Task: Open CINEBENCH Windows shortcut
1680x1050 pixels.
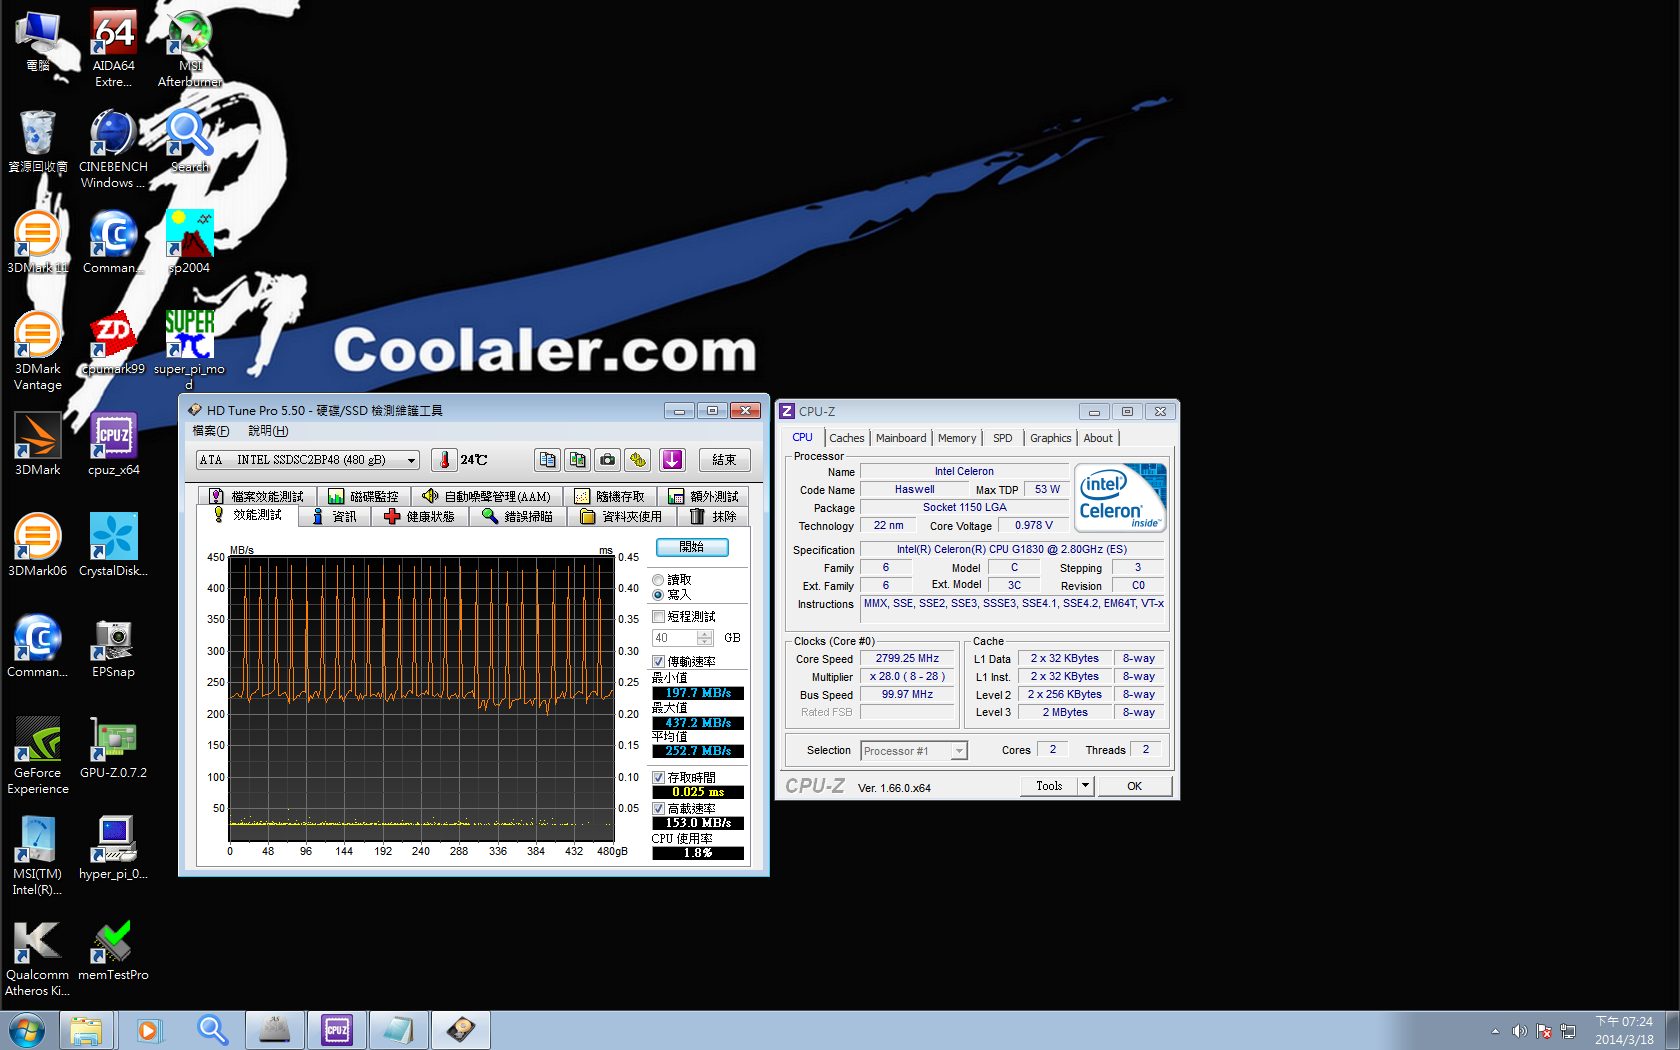Action: pyautogui.click(x=114, y=149)
